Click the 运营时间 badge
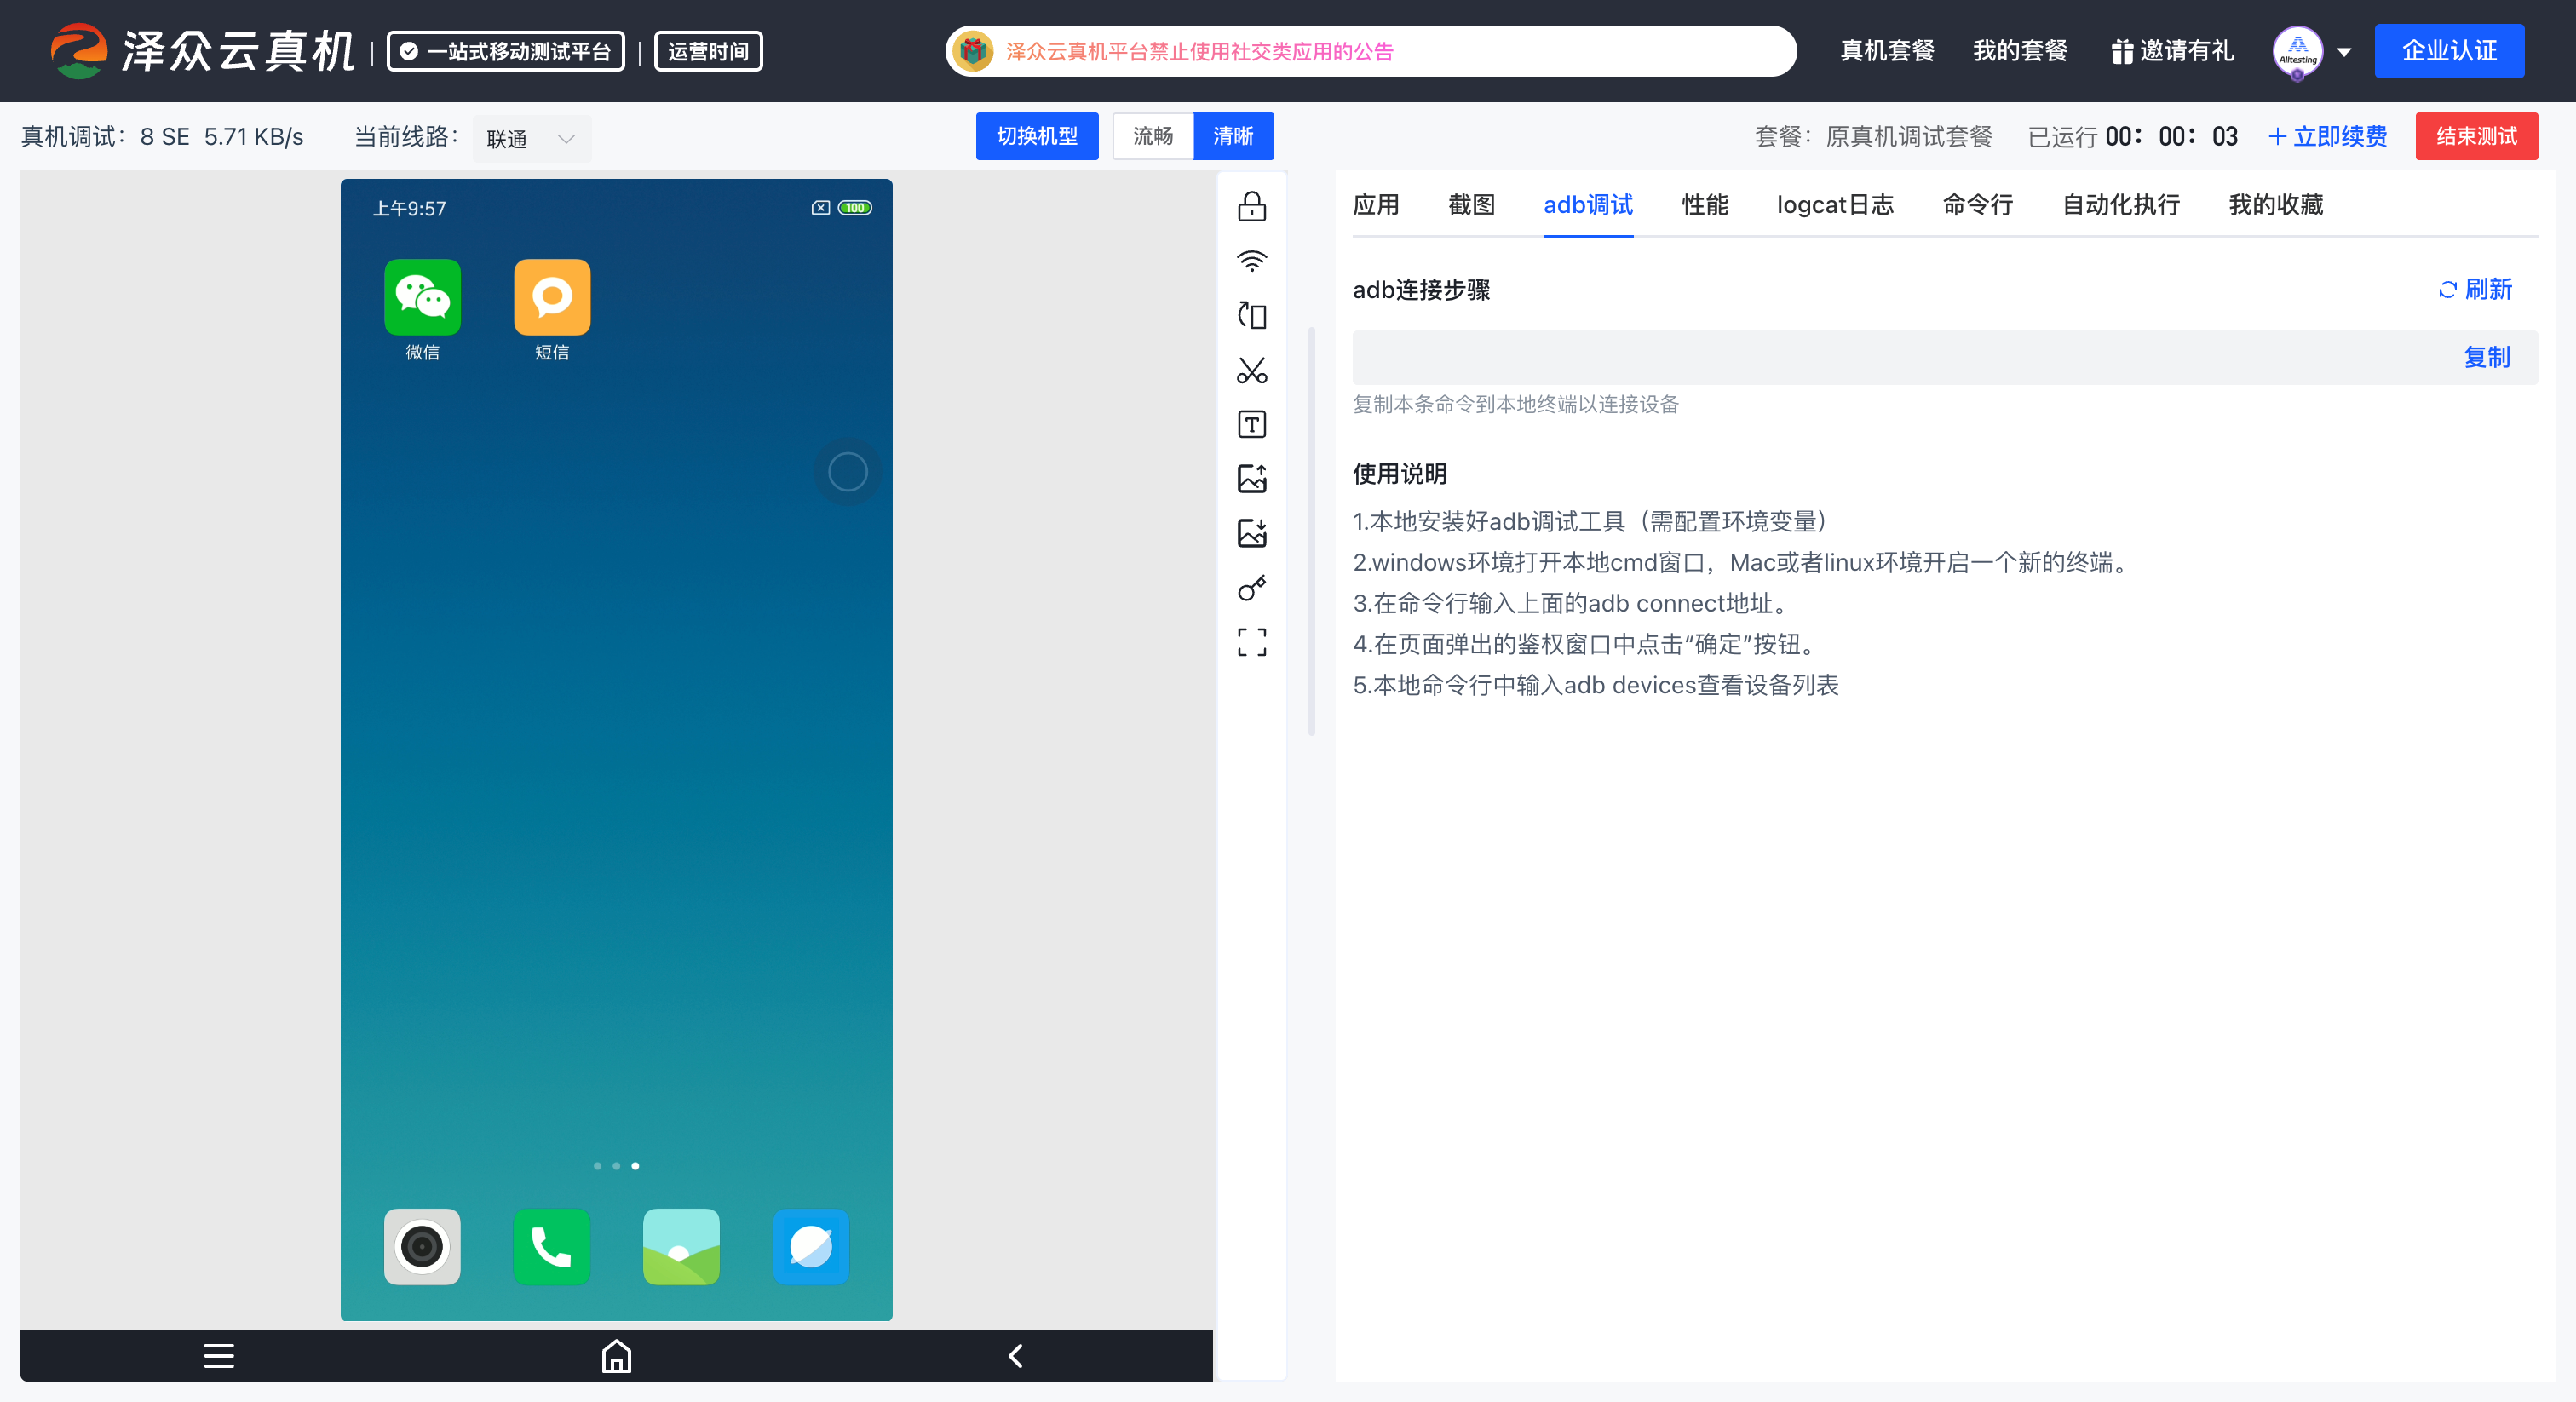 tap(708, 51)
